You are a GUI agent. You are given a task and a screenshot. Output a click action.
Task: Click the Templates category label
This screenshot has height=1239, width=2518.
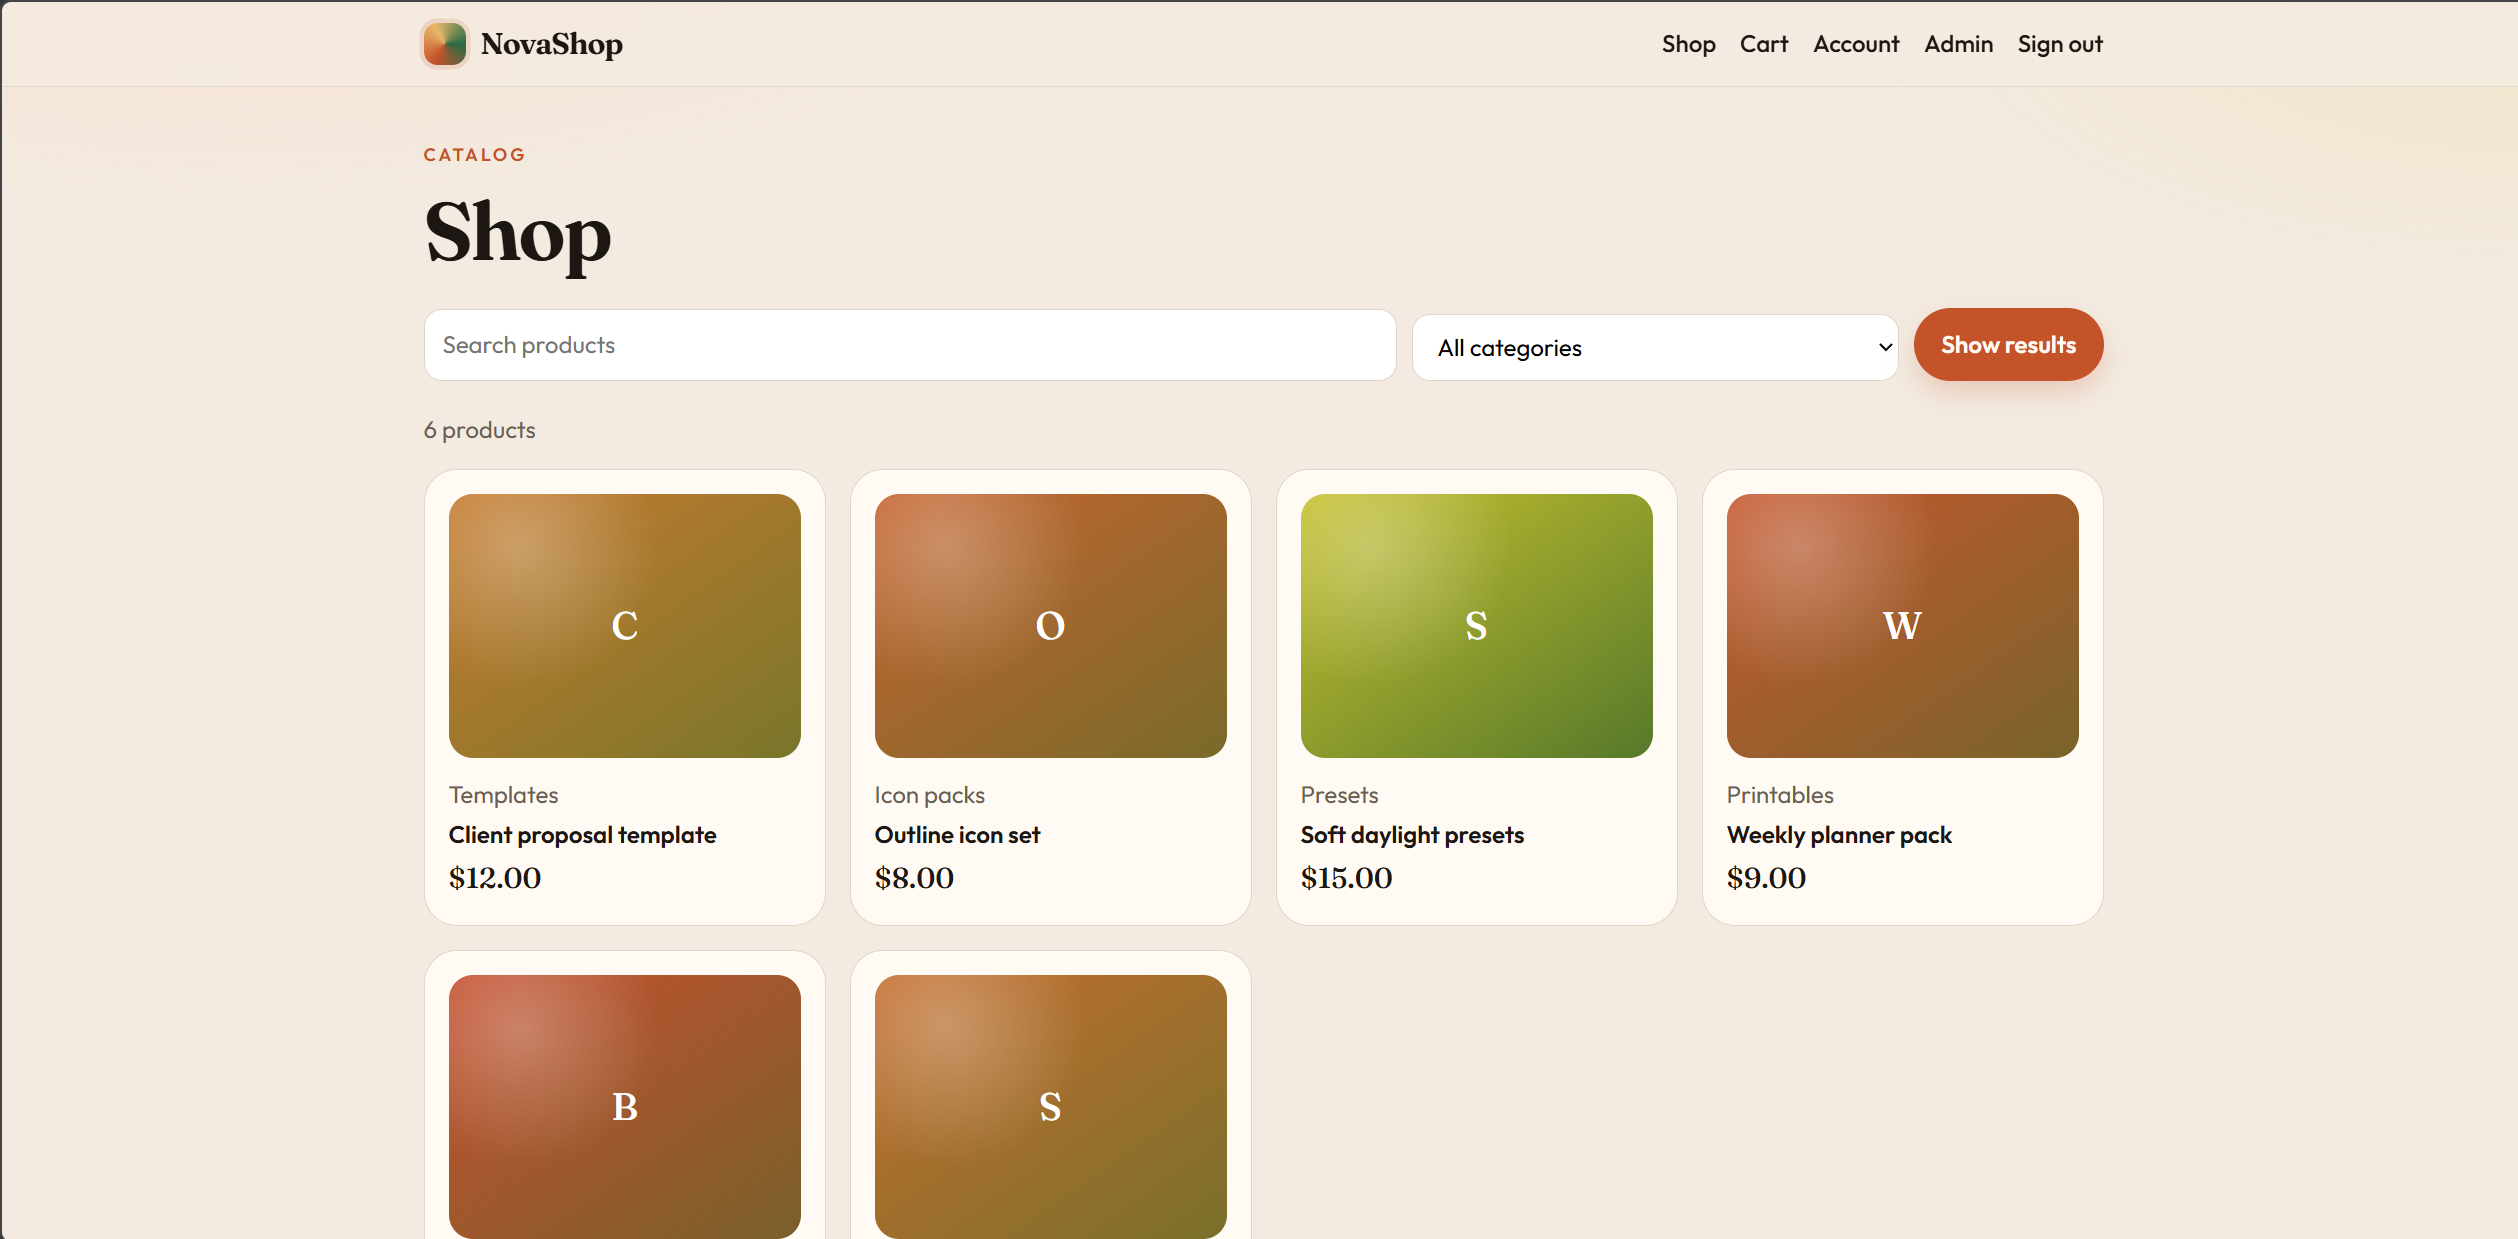click(503, 795)
